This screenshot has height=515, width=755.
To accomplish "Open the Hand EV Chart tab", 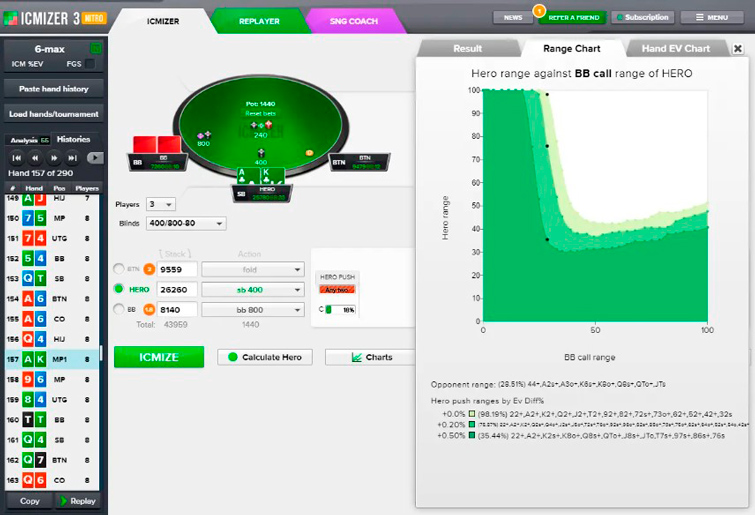I will (x=676, y=49).
